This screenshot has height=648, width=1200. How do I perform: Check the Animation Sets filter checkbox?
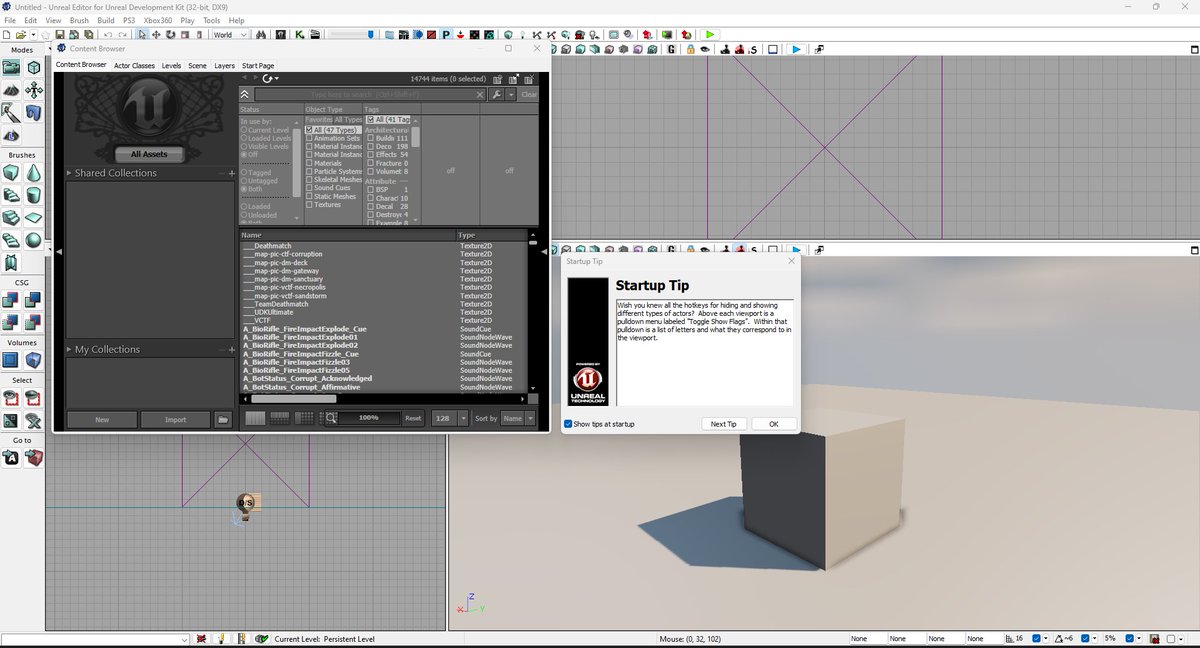[x=310, y=138]
